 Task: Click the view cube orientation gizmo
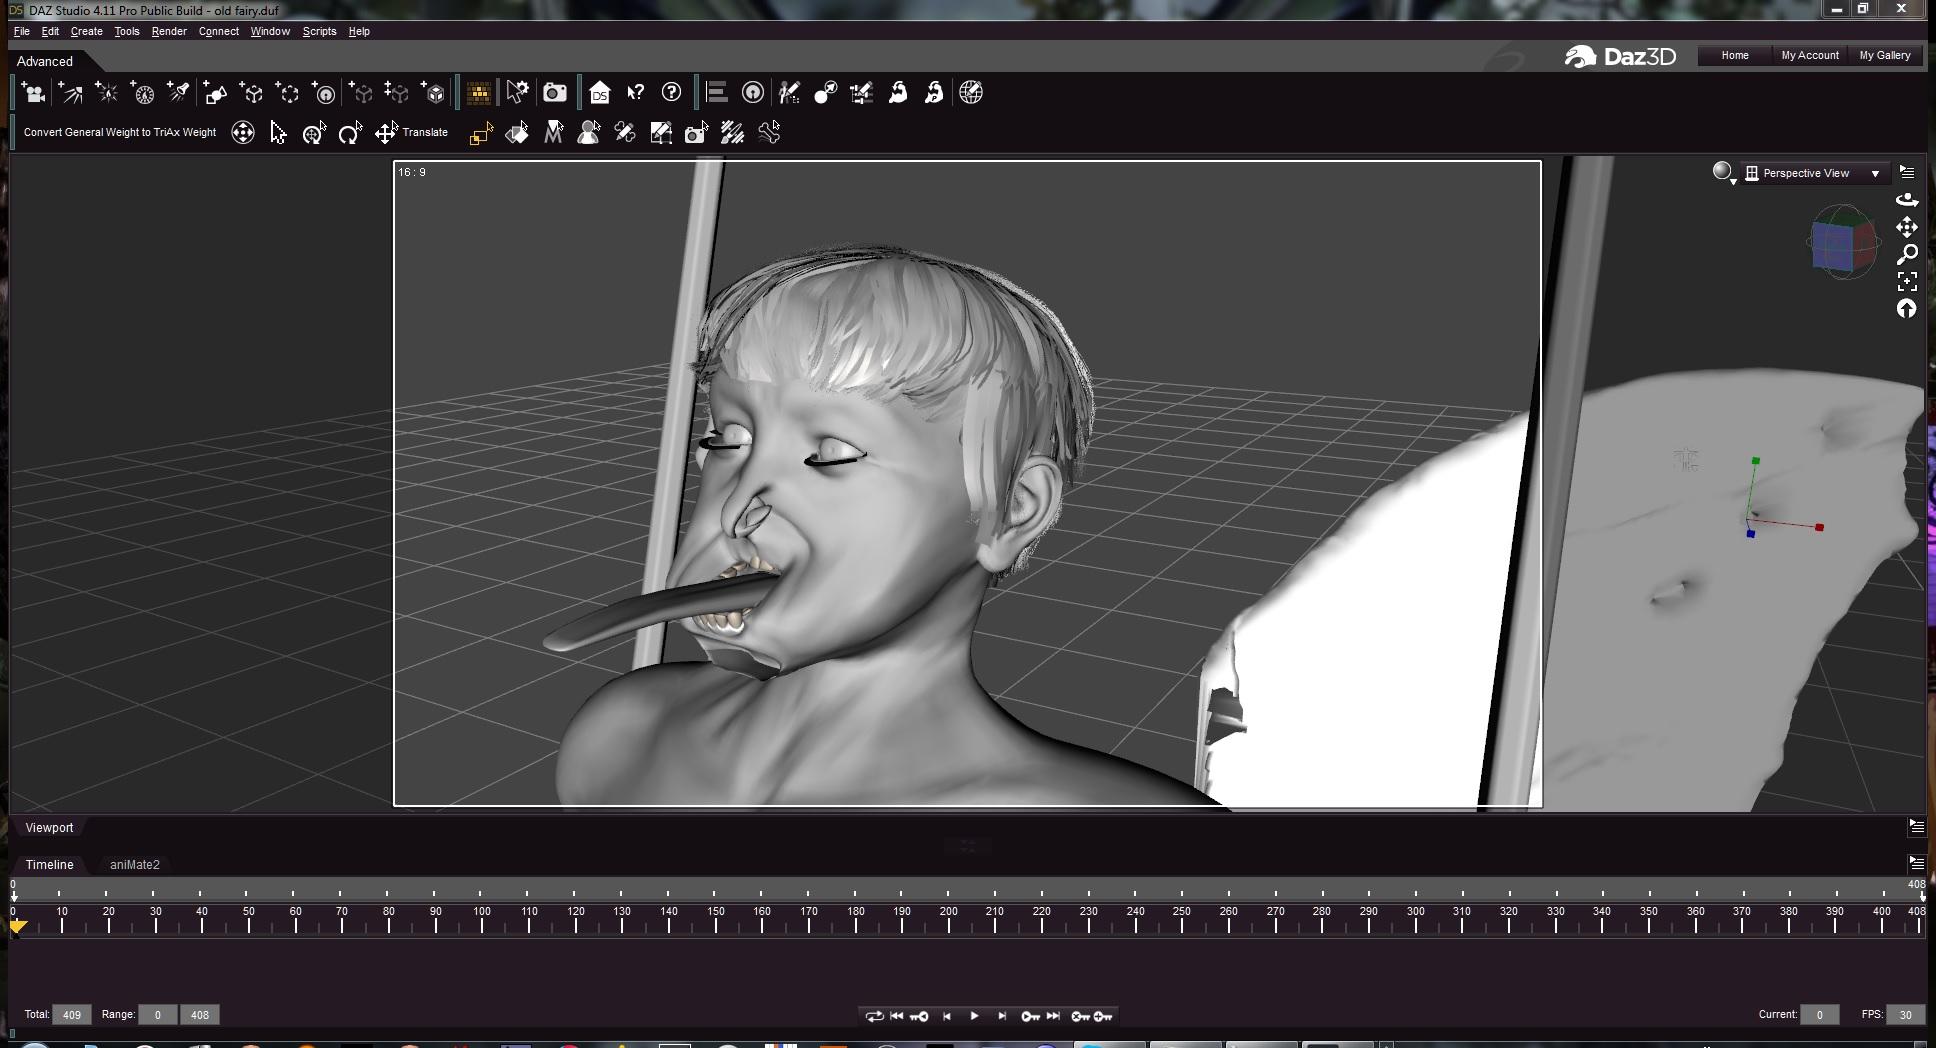(x=1842, y=242)
